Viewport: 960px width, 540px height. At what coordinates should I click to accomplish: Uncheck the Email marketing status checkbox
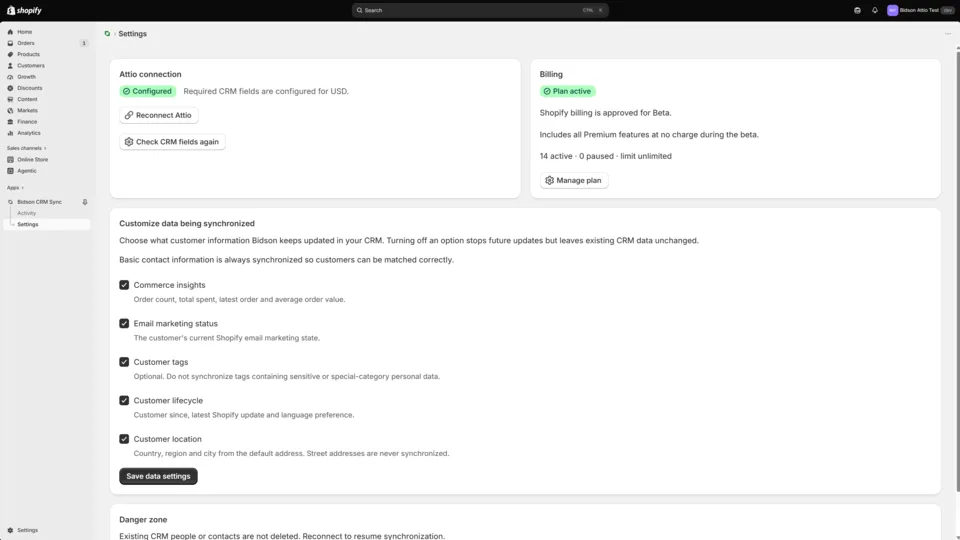[x=124, y=324]
